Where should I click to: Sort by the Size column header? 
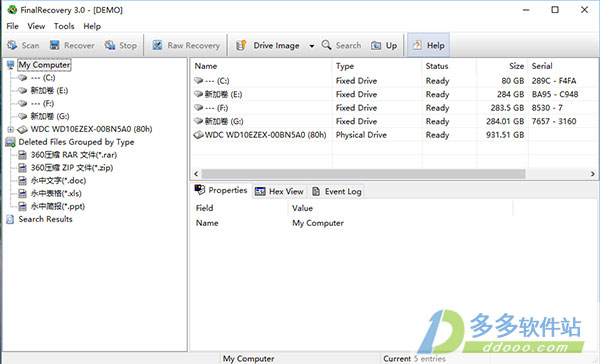pyautogui.click(x=502, y=66)
